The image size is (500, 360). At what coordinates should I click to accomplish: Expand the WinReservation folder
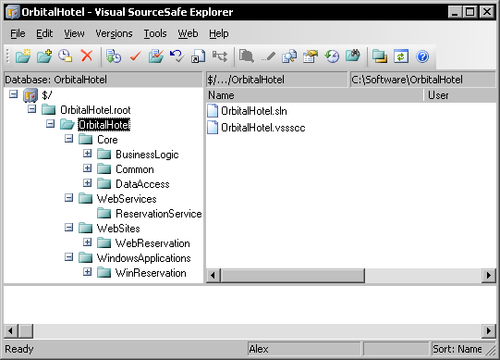87,272
